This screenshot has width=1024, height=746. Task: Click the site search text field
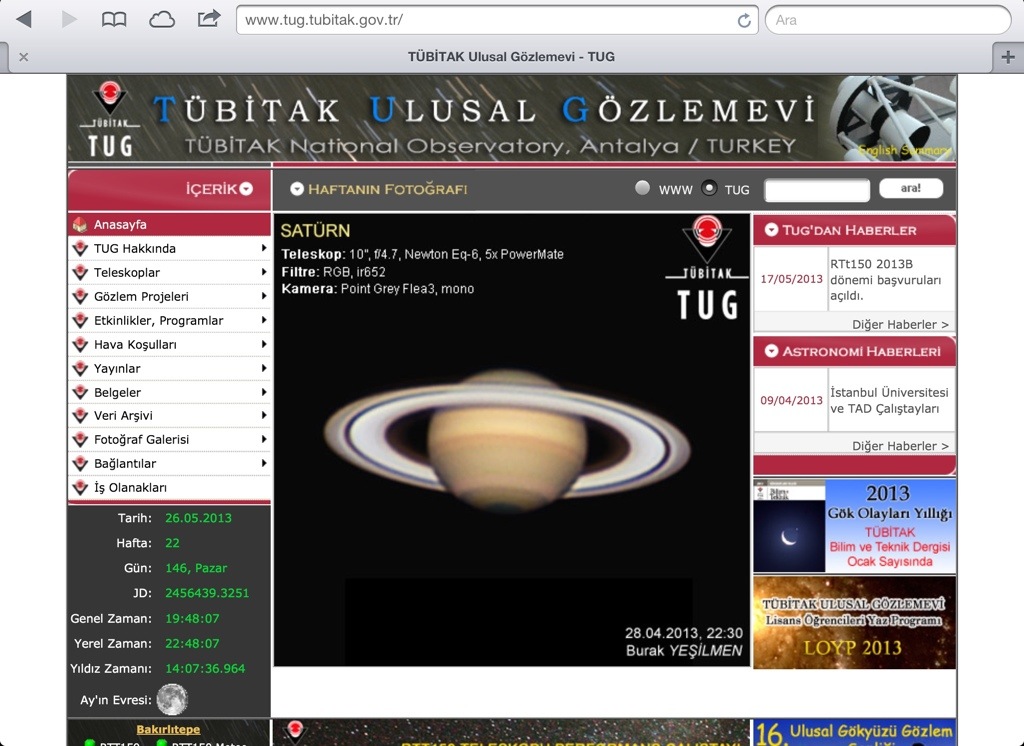point(817,190)
